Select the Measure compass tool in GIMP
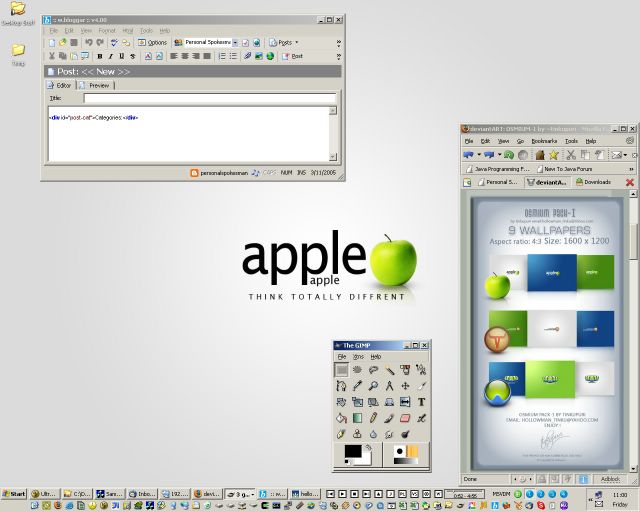Screen dimensions: 640x512 (x=389, y=386)
